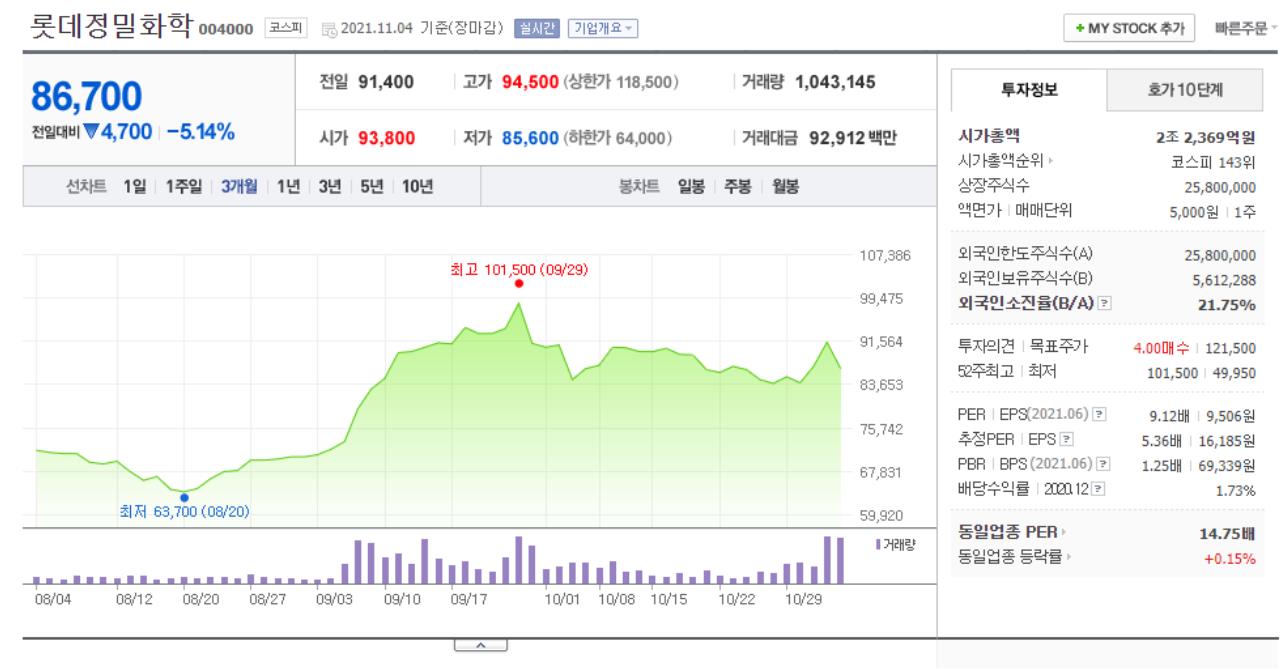Click the +0.15% sector change value
Image resolution: width=1284 pixels, height=669 pixels.
tap(1232, 558)
